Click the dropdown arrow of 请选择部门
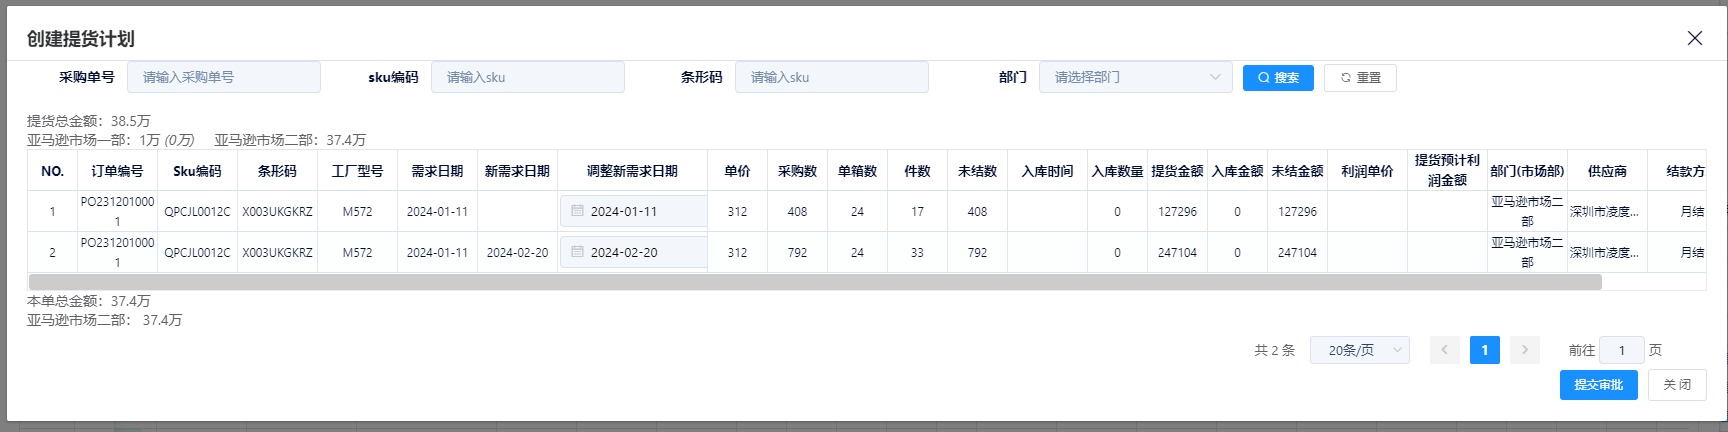Viewport: 1728px width, 432px height. coord(1215,77)
